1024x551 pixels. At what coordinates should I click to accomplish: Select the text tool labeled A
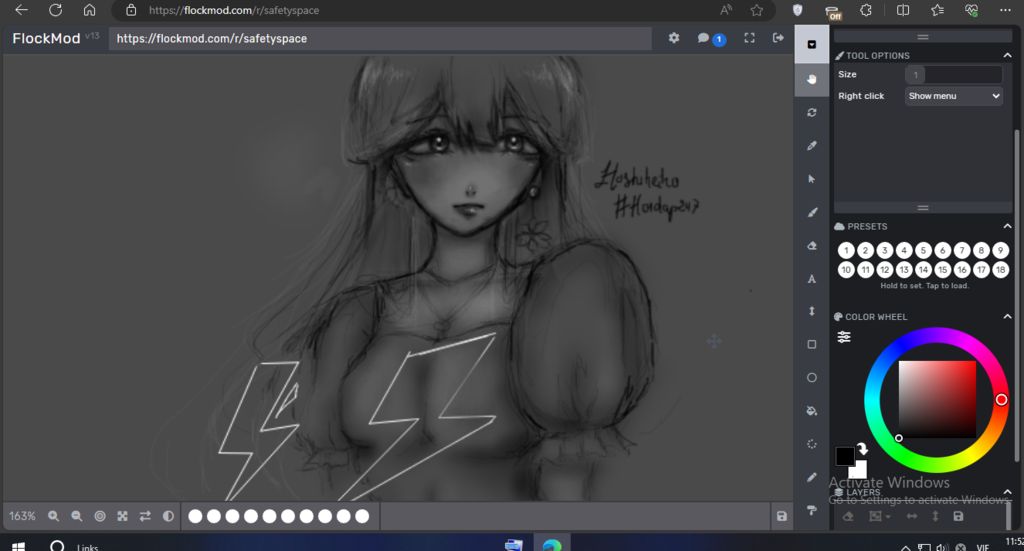click(812, 279)
